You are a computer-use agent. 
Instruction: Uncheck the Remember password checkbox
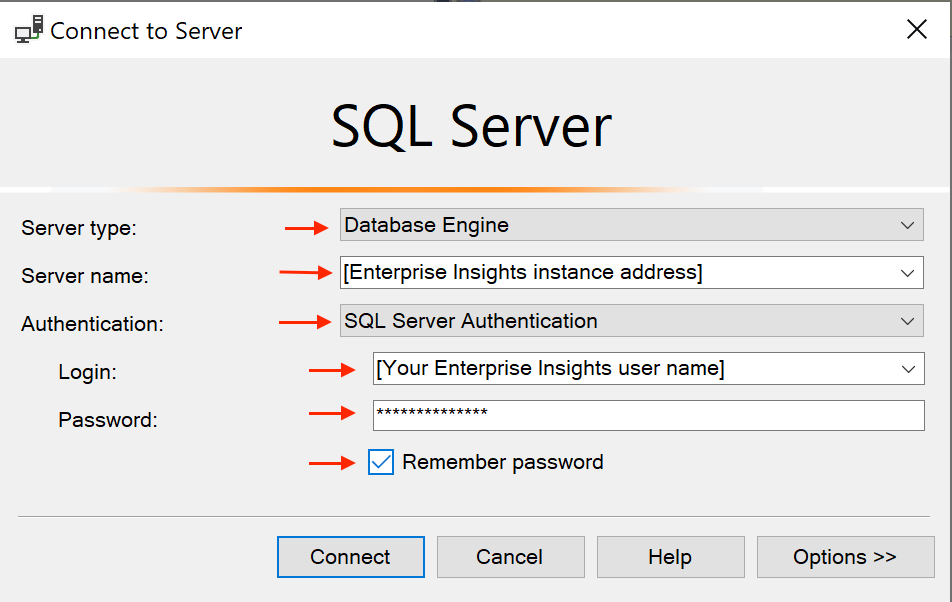click(381, 462)
